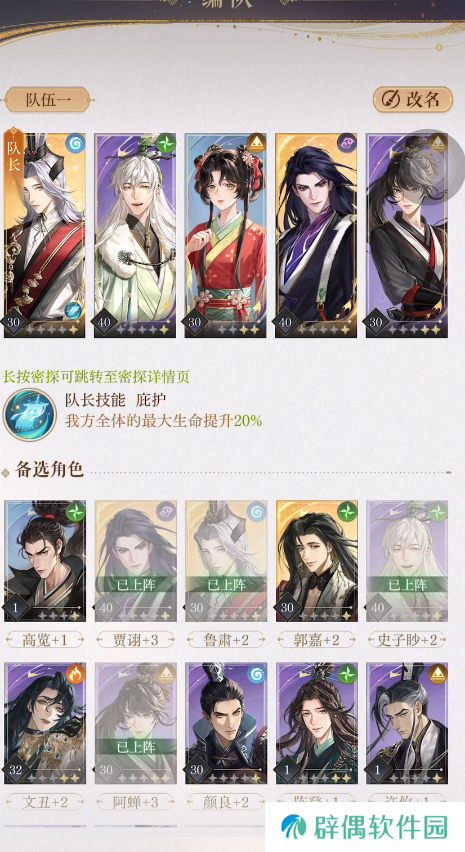Tap the deployed 阿蝉+3 card
Screen dimensions: 465x852
(x=135, y=723)
